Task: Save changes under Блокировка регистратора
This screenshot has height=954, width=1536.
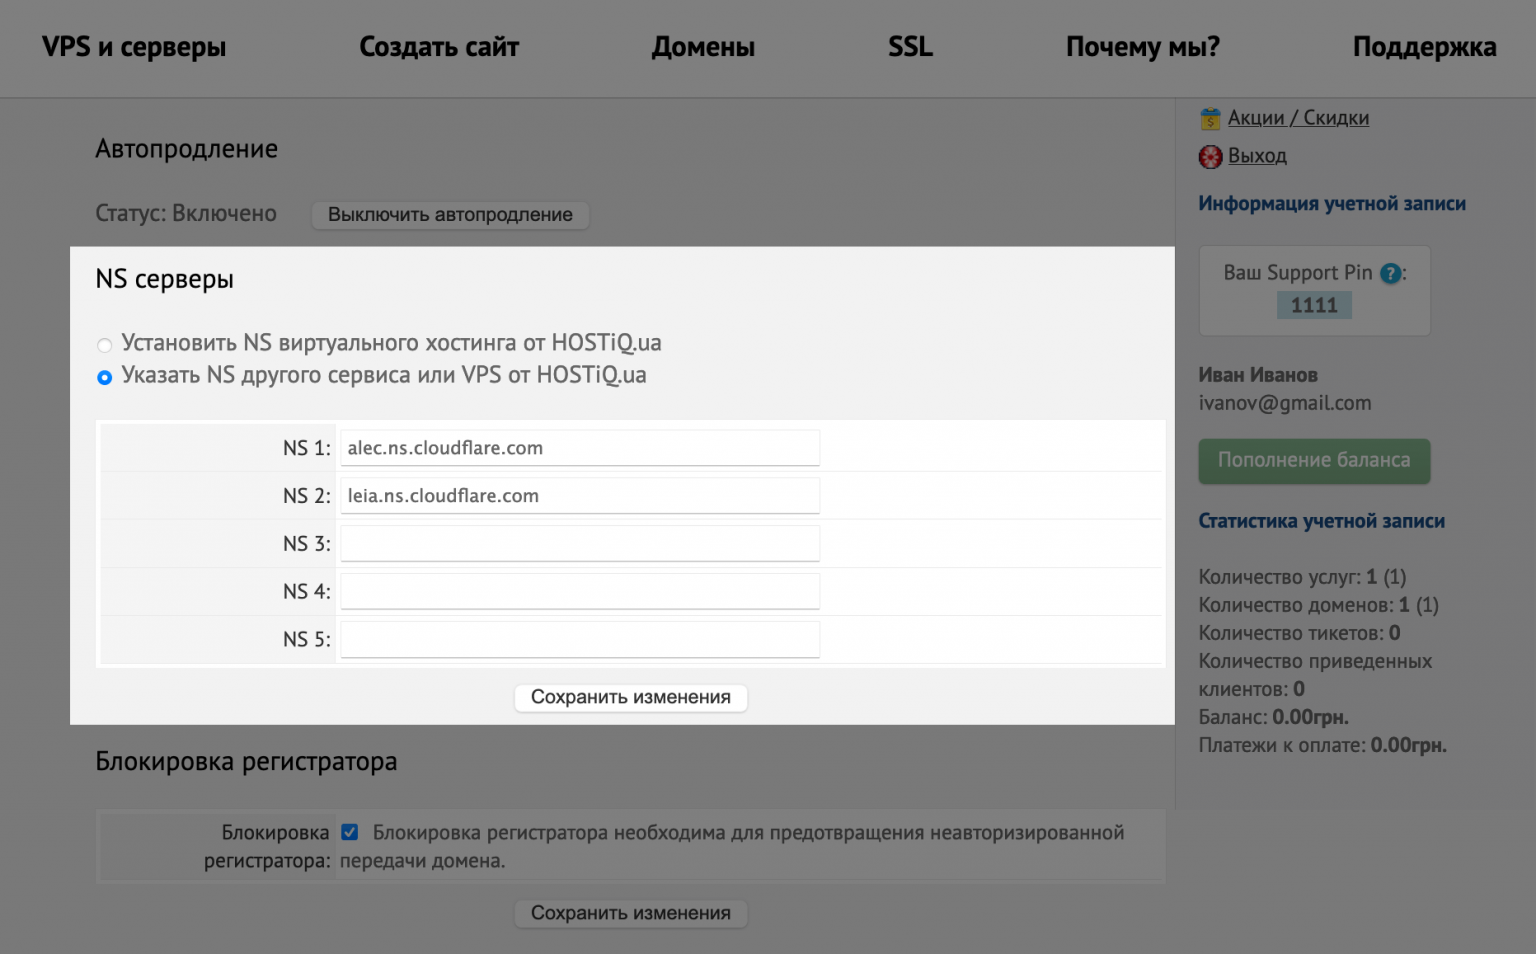Action: 631,913
